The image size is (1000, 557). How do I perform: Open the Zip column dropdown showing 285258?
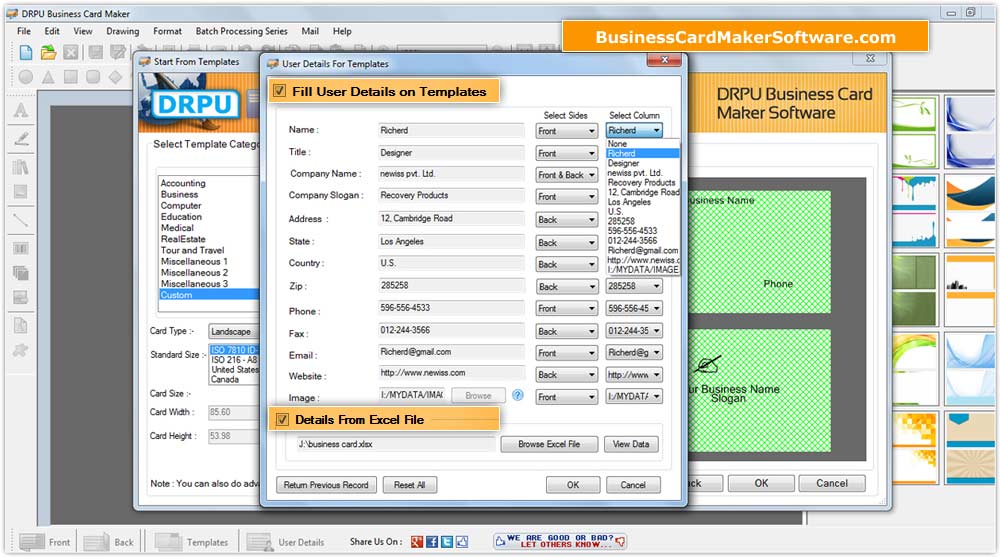click(x=634, y=286)
